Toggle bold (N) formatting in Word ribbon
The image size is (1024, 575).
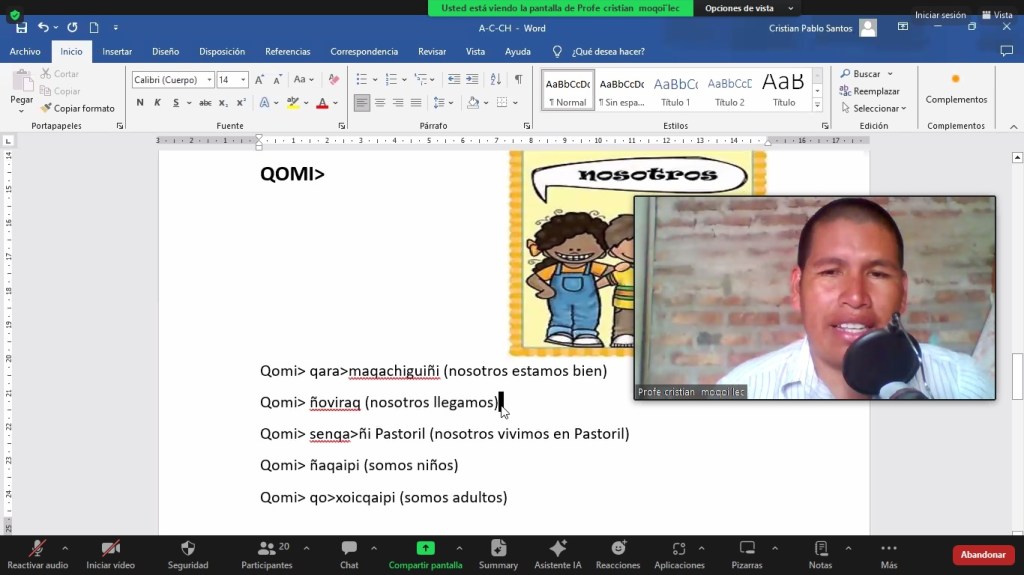140,103
